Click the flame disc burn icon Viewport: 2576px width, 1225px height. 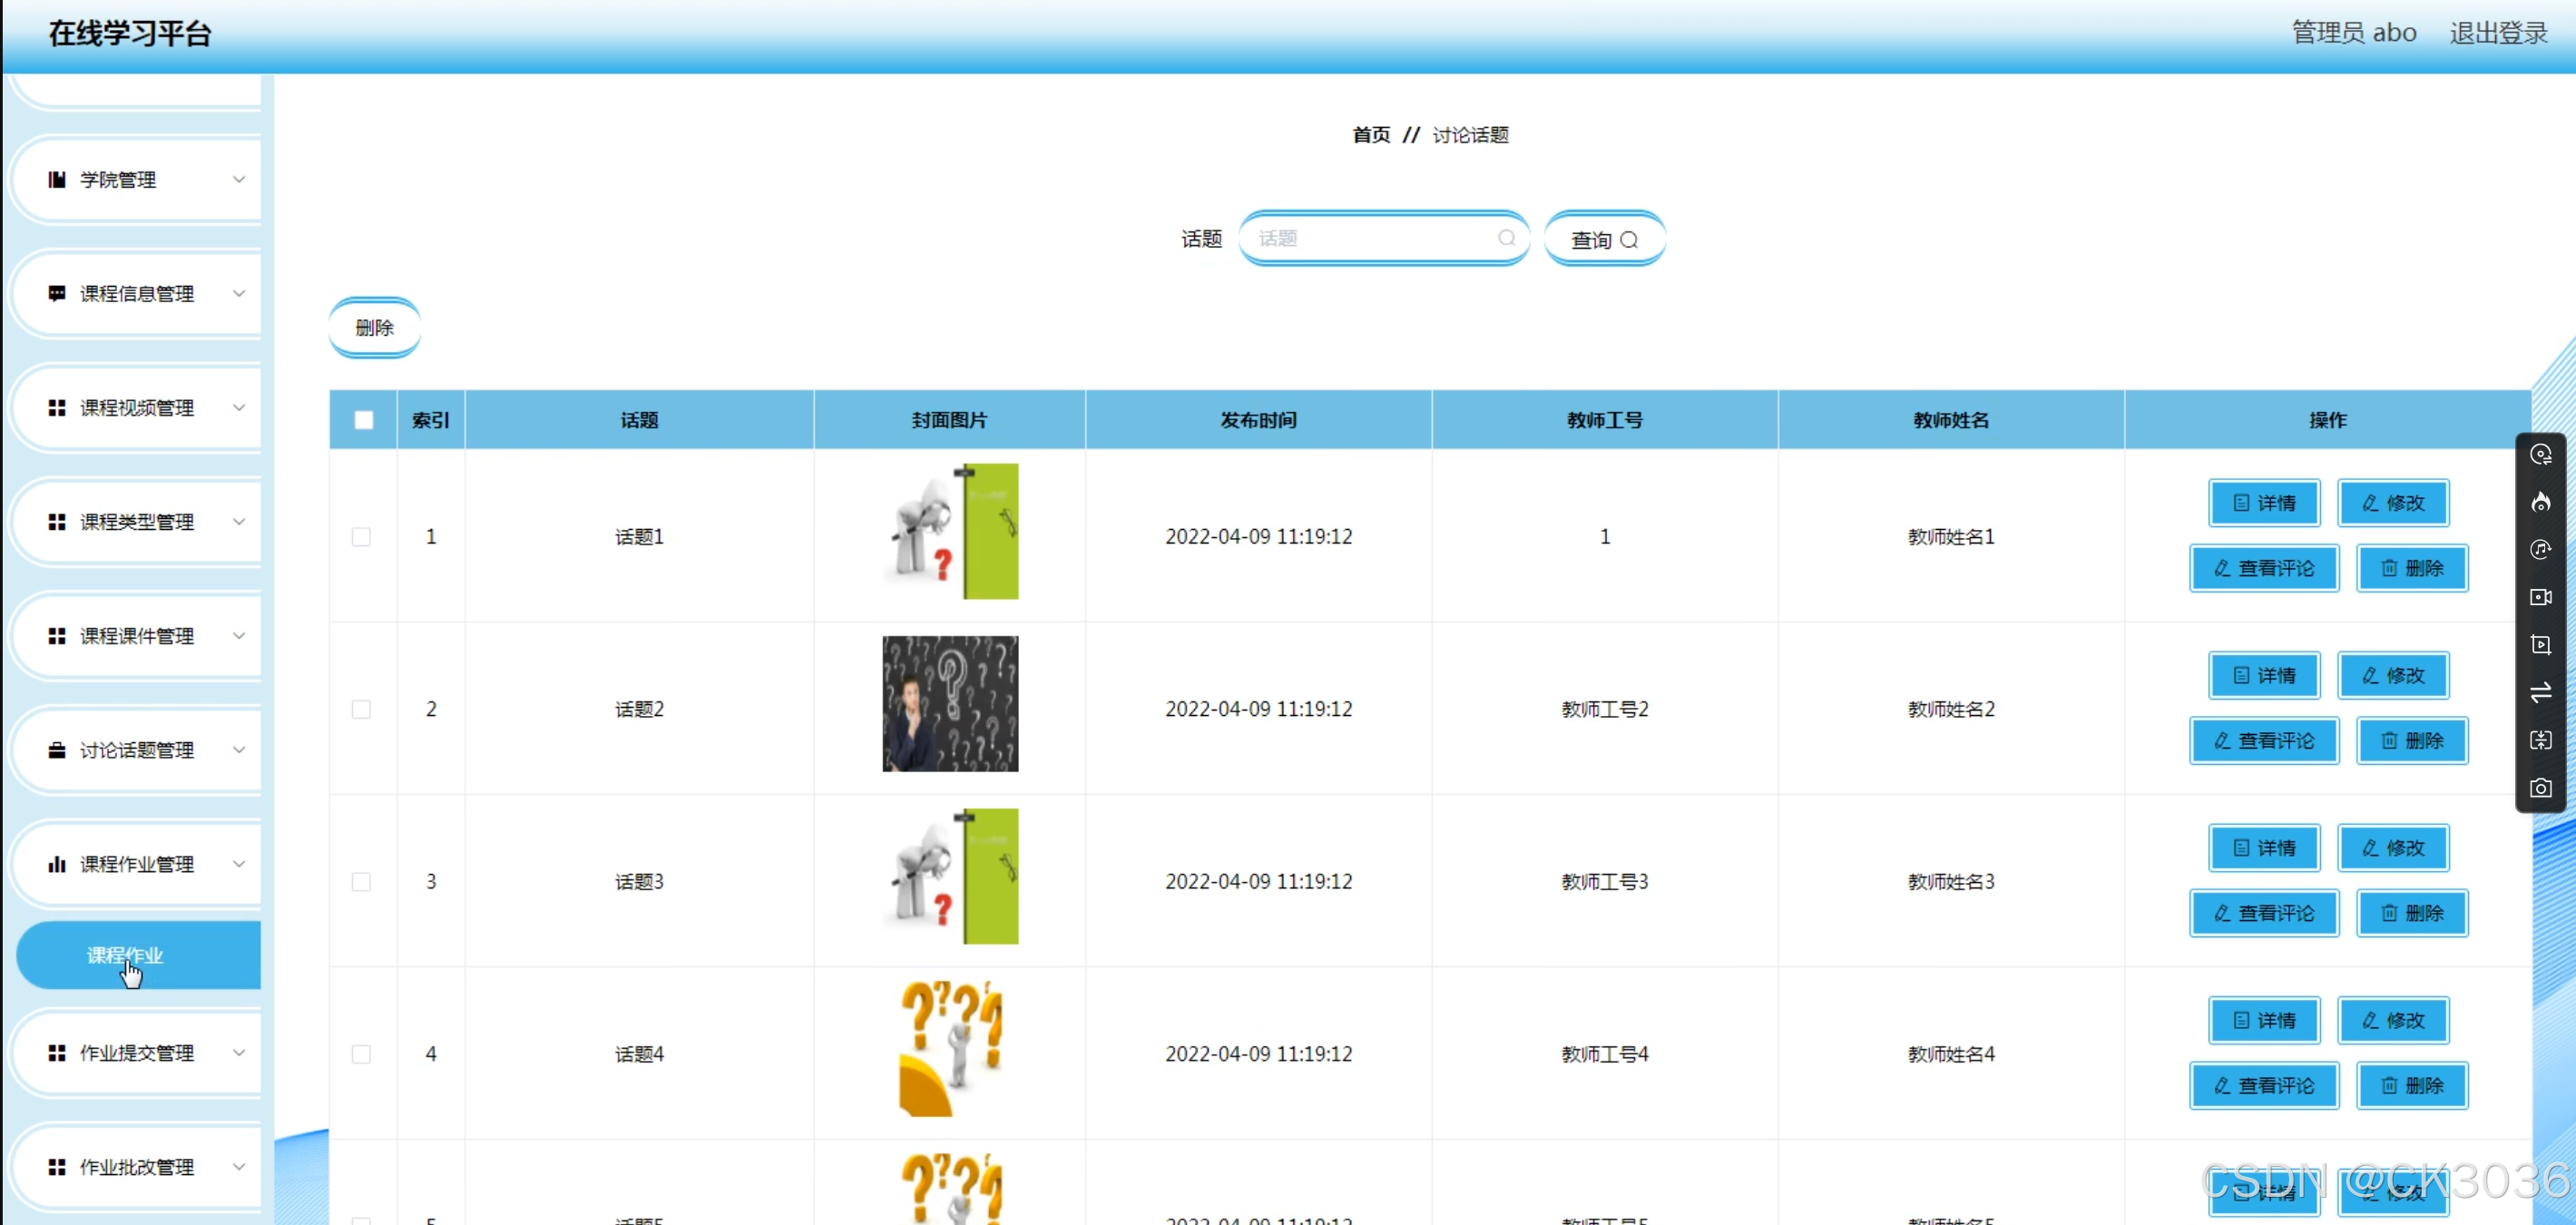(2540, 502)
